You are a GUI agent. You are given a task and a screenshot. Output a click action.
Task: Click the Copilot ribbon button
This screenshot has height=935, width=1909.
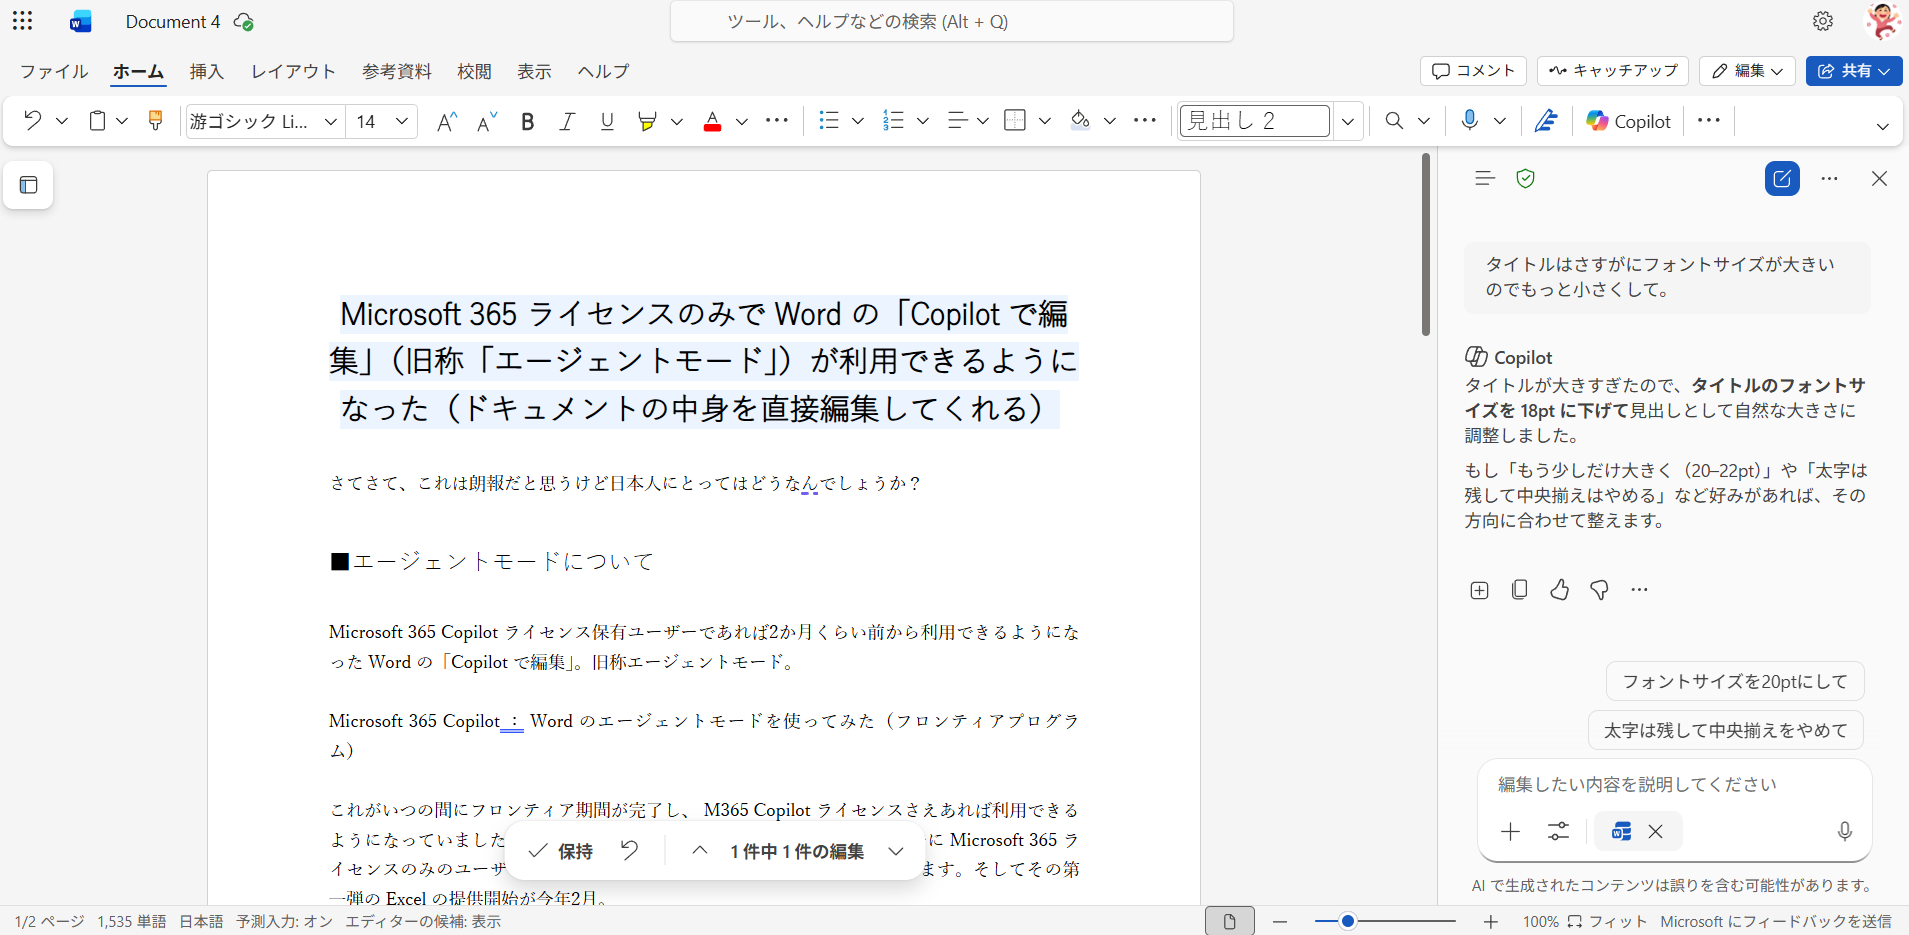[x=1628, y=121]
